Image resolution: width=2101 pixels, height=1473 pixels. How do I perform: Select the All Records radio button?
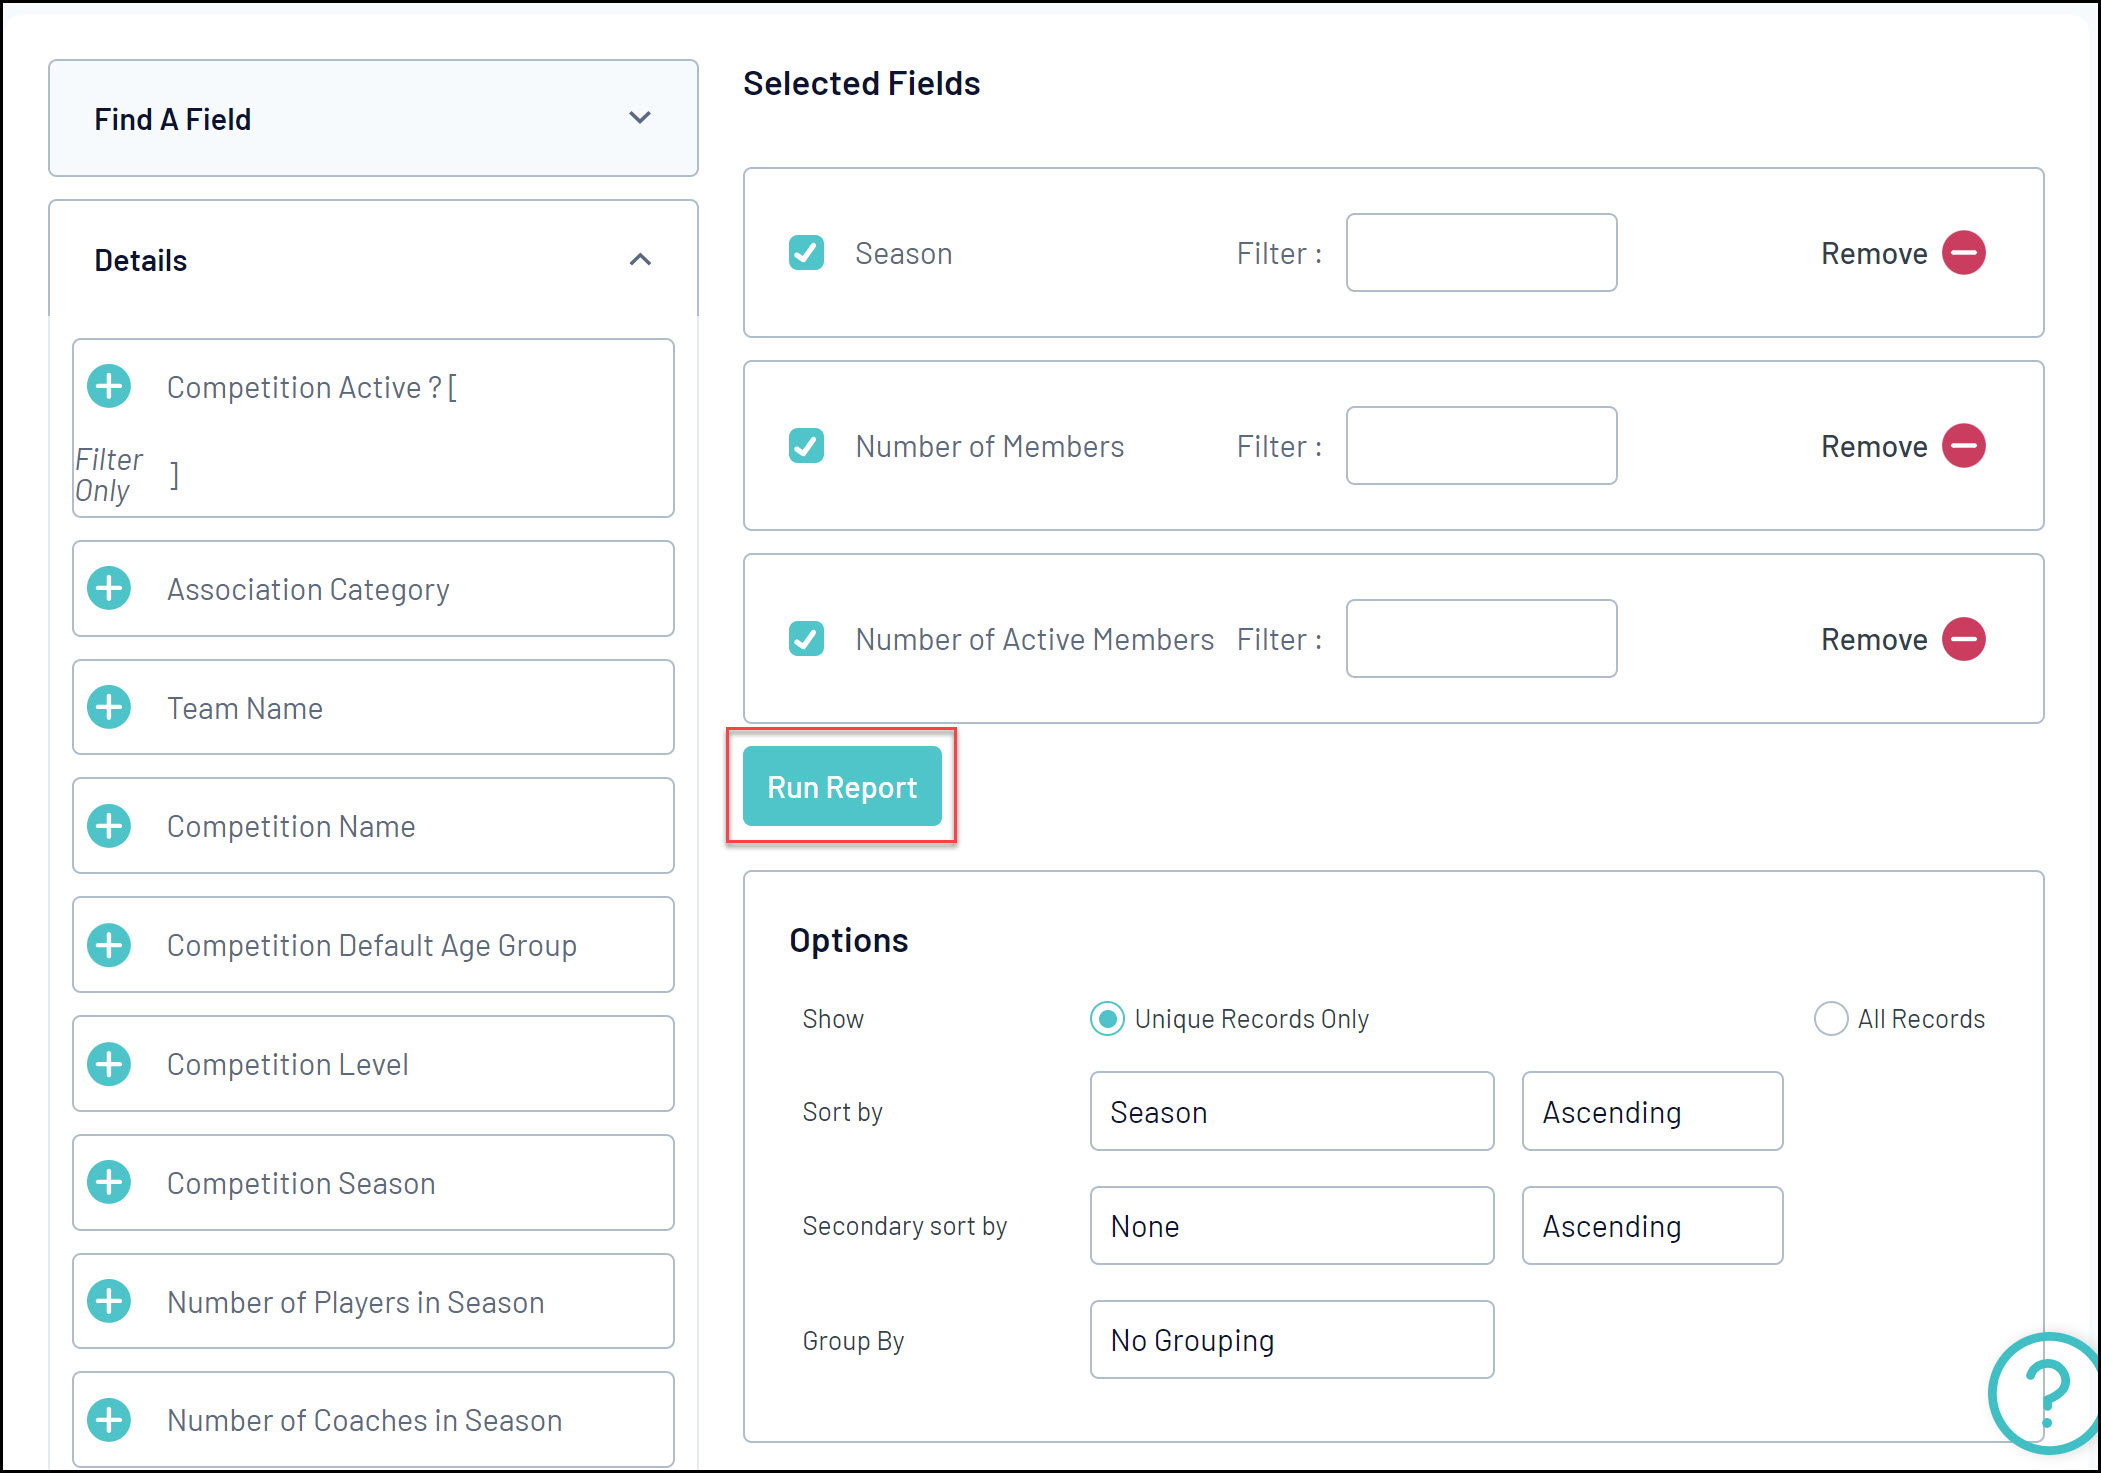tap(1830, 1019)
